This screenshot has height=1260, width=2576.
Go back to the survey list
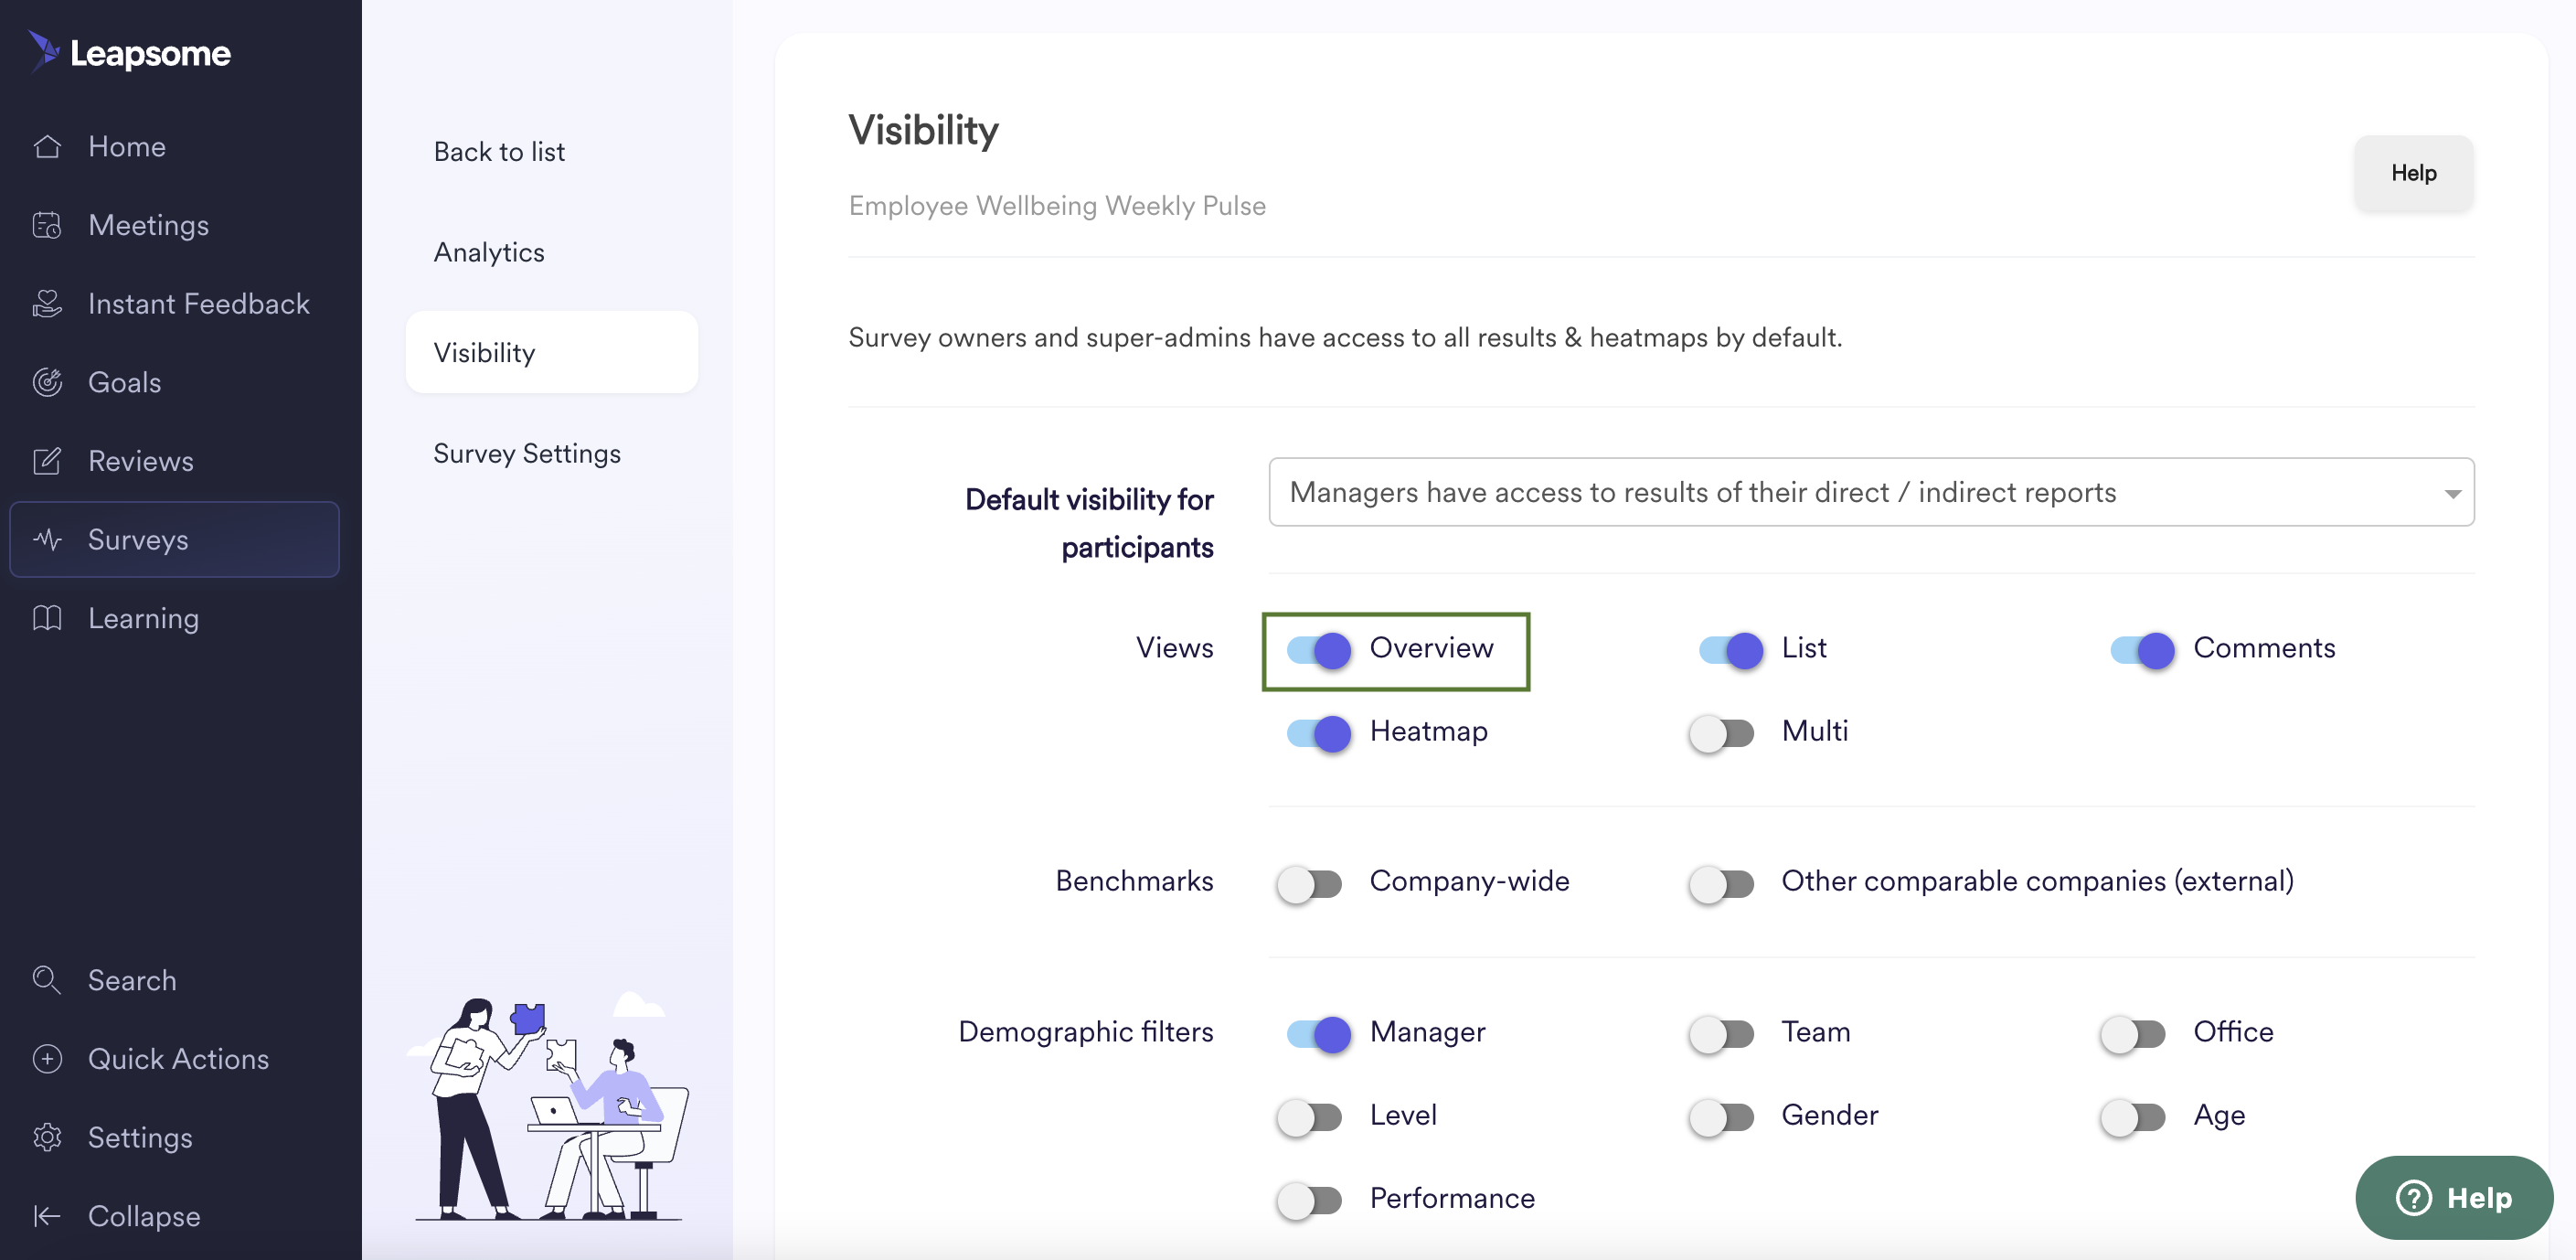pyautogui.click(x=499, y=151)
